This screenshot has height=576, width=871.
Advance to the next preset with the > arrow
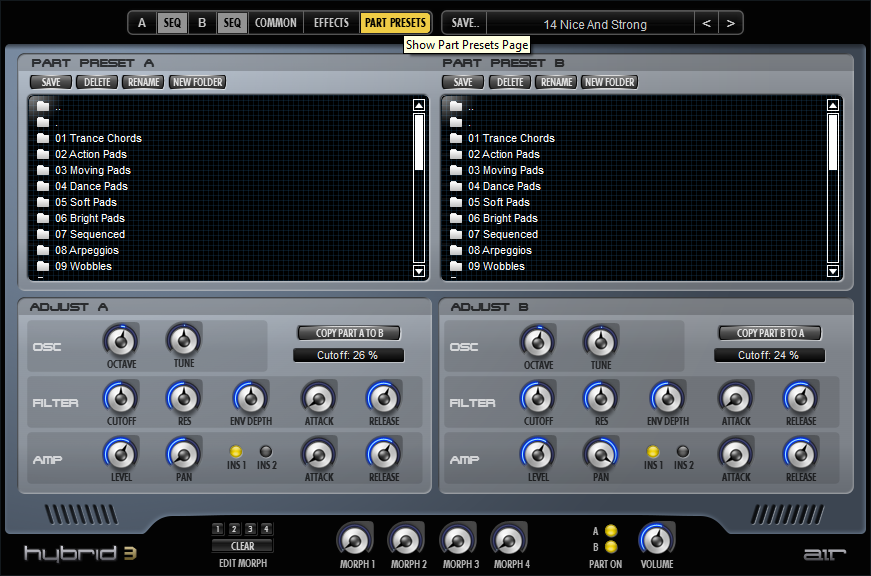730,23
